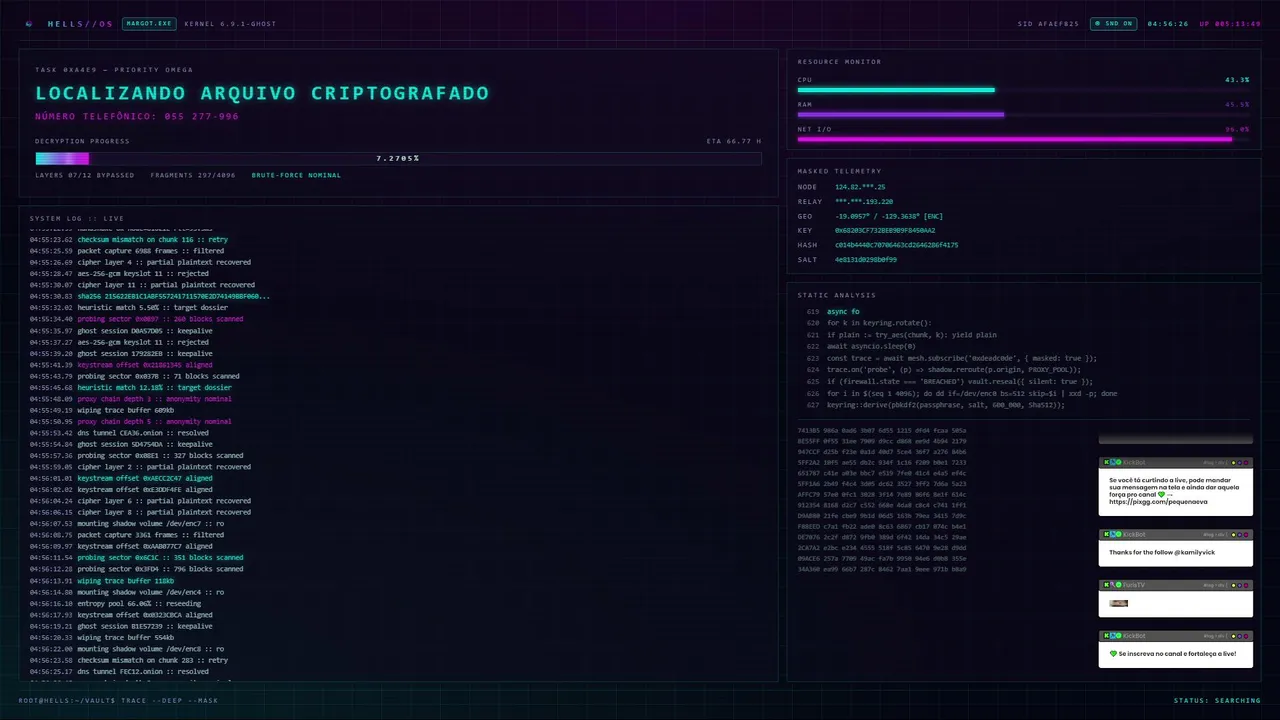This screenshot has height=720, width=1280.
Task: Click the 'ROOT@HELLS:~/VAULT$ TRACE --DEEP --MASK' command line
Action: 118,701
